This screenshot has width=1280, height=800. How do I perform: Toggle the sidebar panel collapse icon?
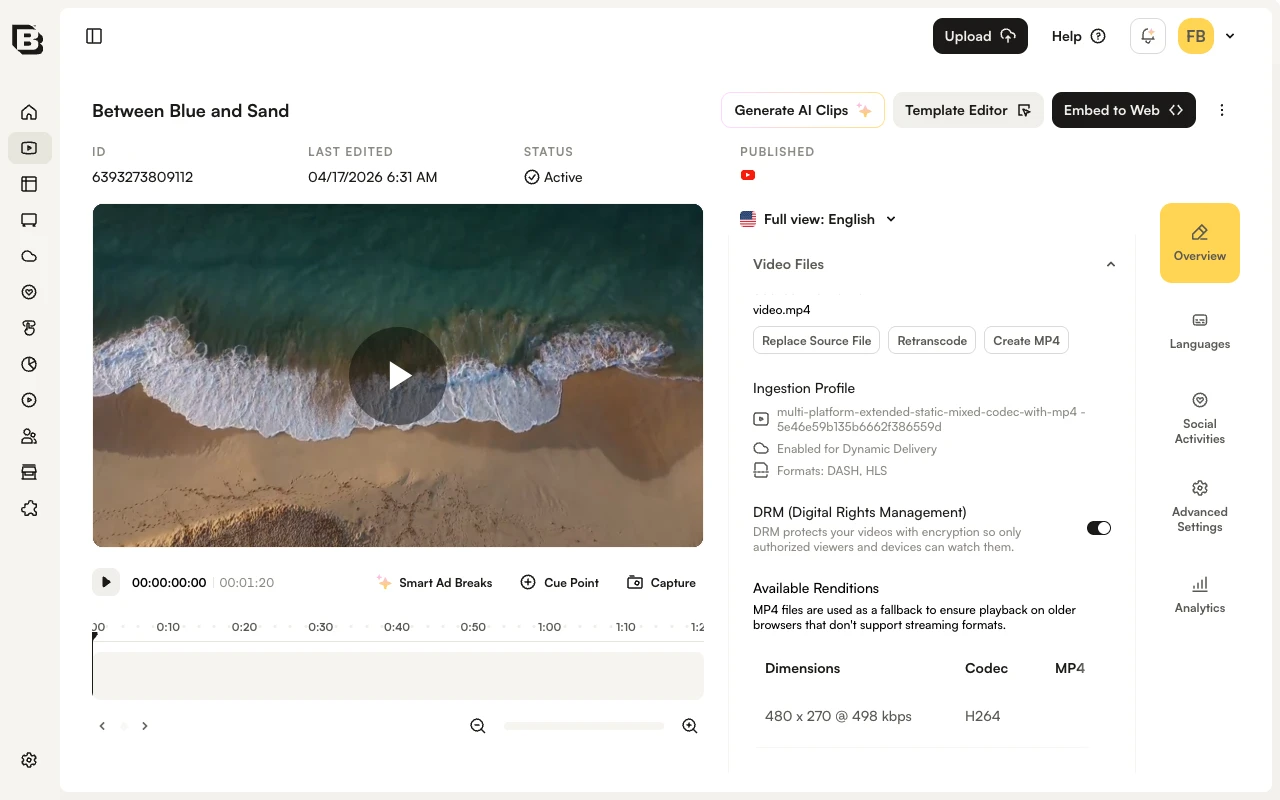94,36
